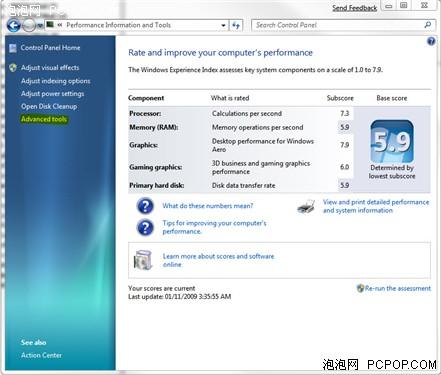This screenshot has height=375, width=441.
Task: Open Tips for improving your computer's performance
Action: tap(214, 227)
